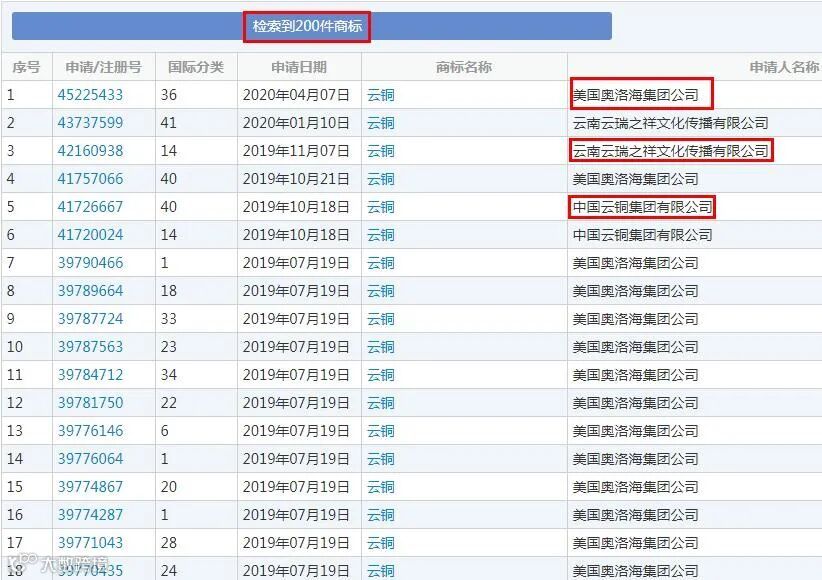
Task: Click the 检索到200件商标 result banner text
Action: pos(307,26)
